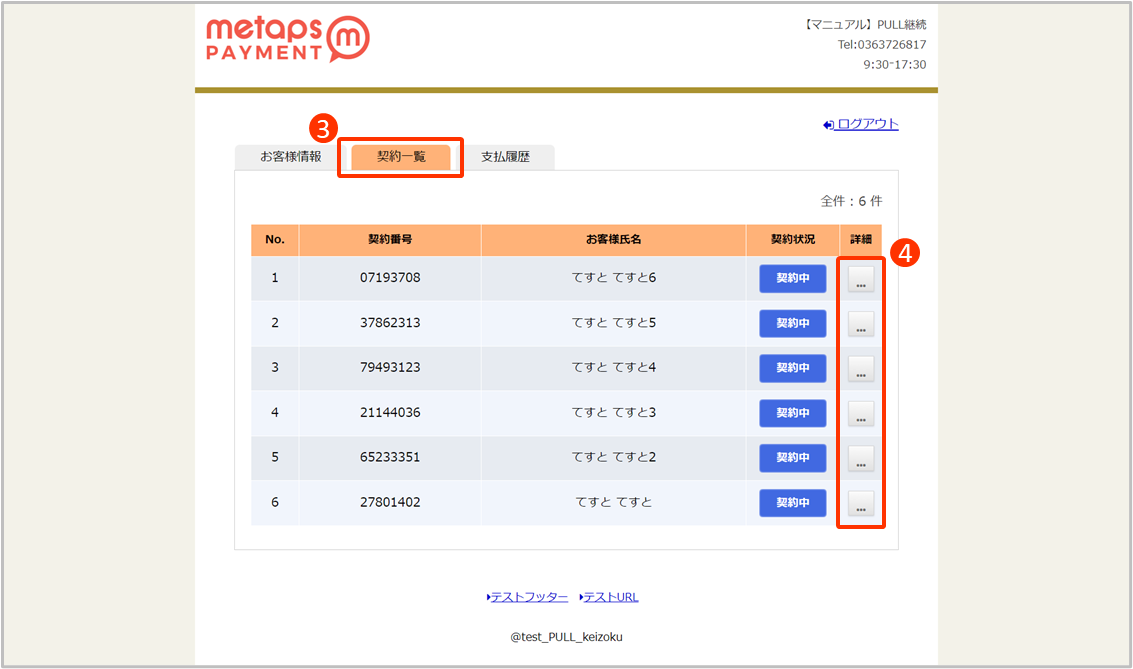Open details for contract 21144036
Viewport: 1133px width, 669px height.
click(x=861, y=413)
